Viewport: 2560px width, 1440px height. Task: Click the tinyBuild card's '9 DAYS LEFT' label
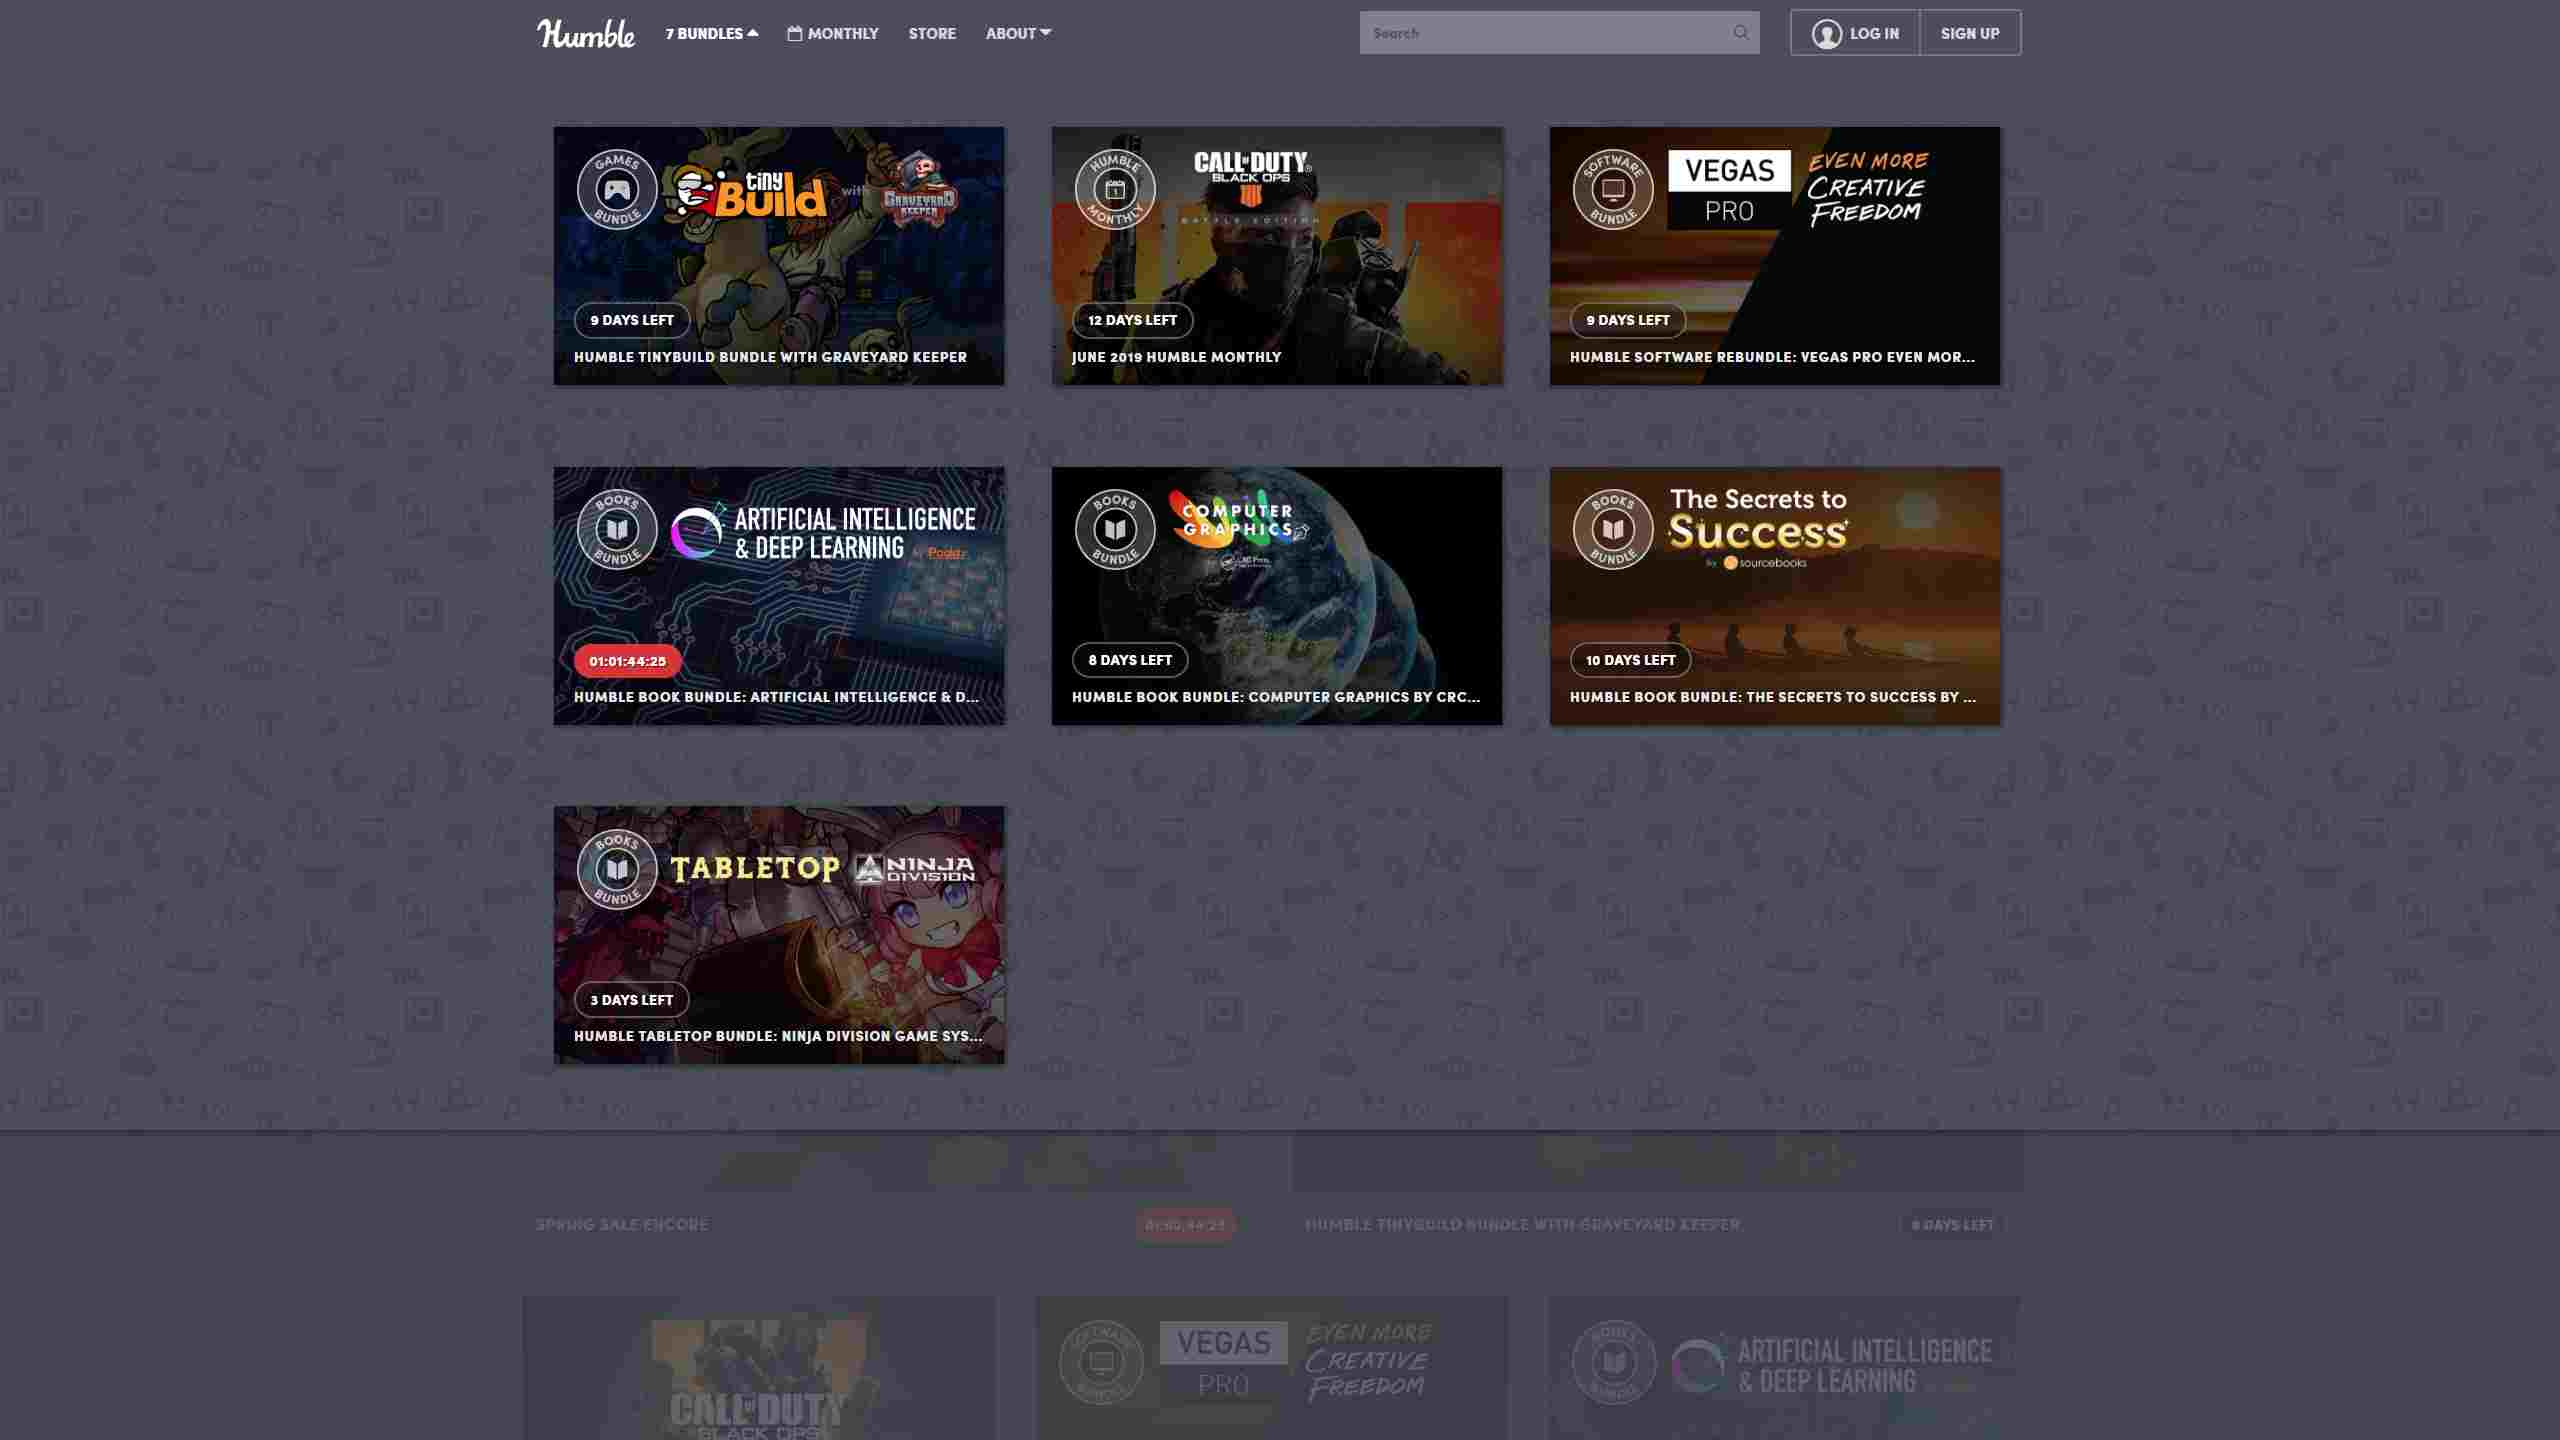click(x=631, y=320)
